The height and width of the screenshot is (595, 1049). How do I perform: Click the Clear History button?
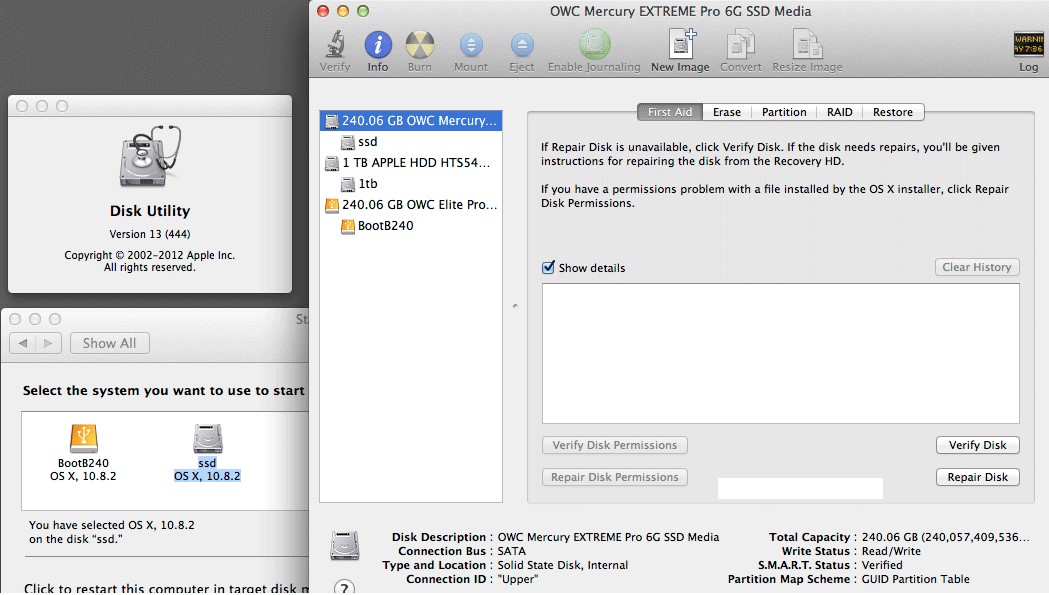(977, 267)
